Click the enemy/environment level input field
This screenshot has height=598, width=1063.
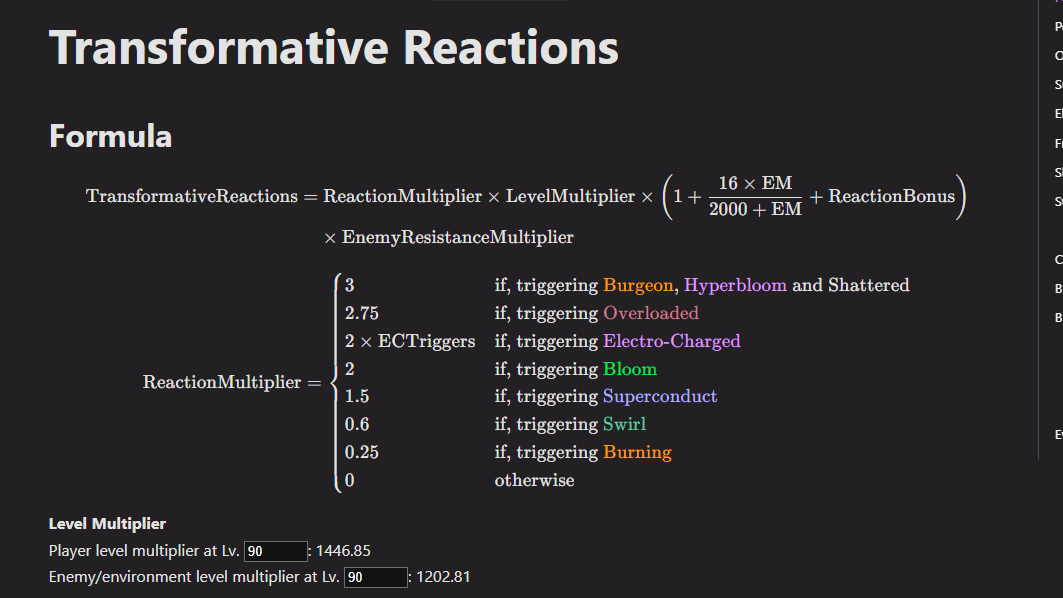tap(376, 577)
